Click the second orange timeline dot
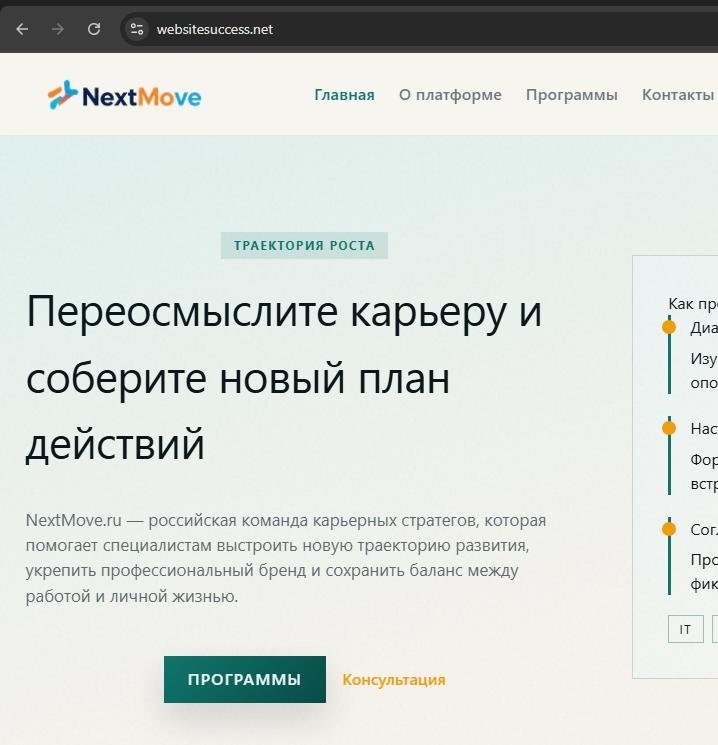Image resolution: width=718 pixels, height=745 pixels. tap(669, 428)
